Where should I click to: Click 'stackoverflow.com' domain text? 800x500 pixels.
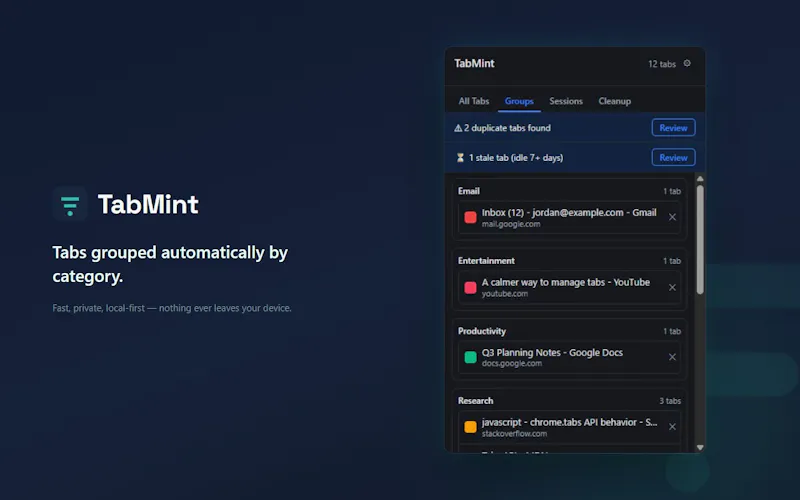tap(514, 434)
